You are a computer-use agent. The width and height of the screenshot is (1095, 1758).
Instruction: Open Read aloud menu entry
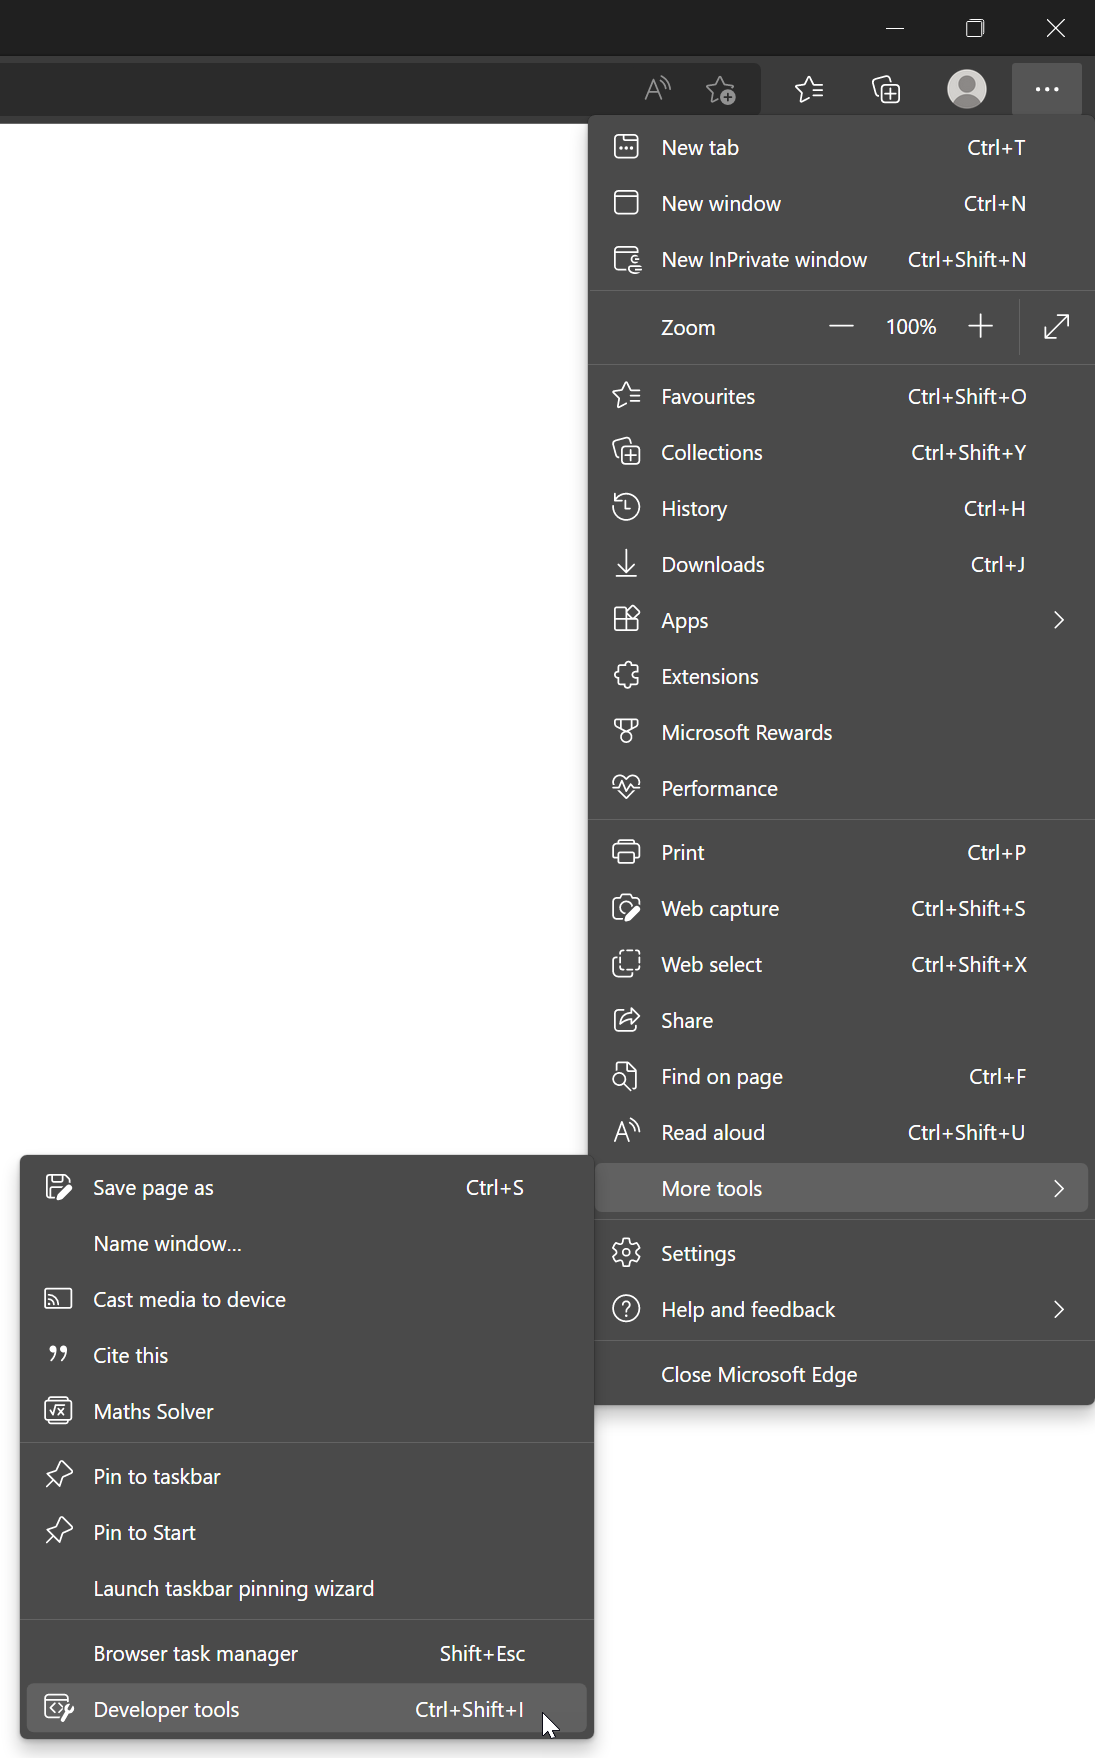pos(841,1132)
